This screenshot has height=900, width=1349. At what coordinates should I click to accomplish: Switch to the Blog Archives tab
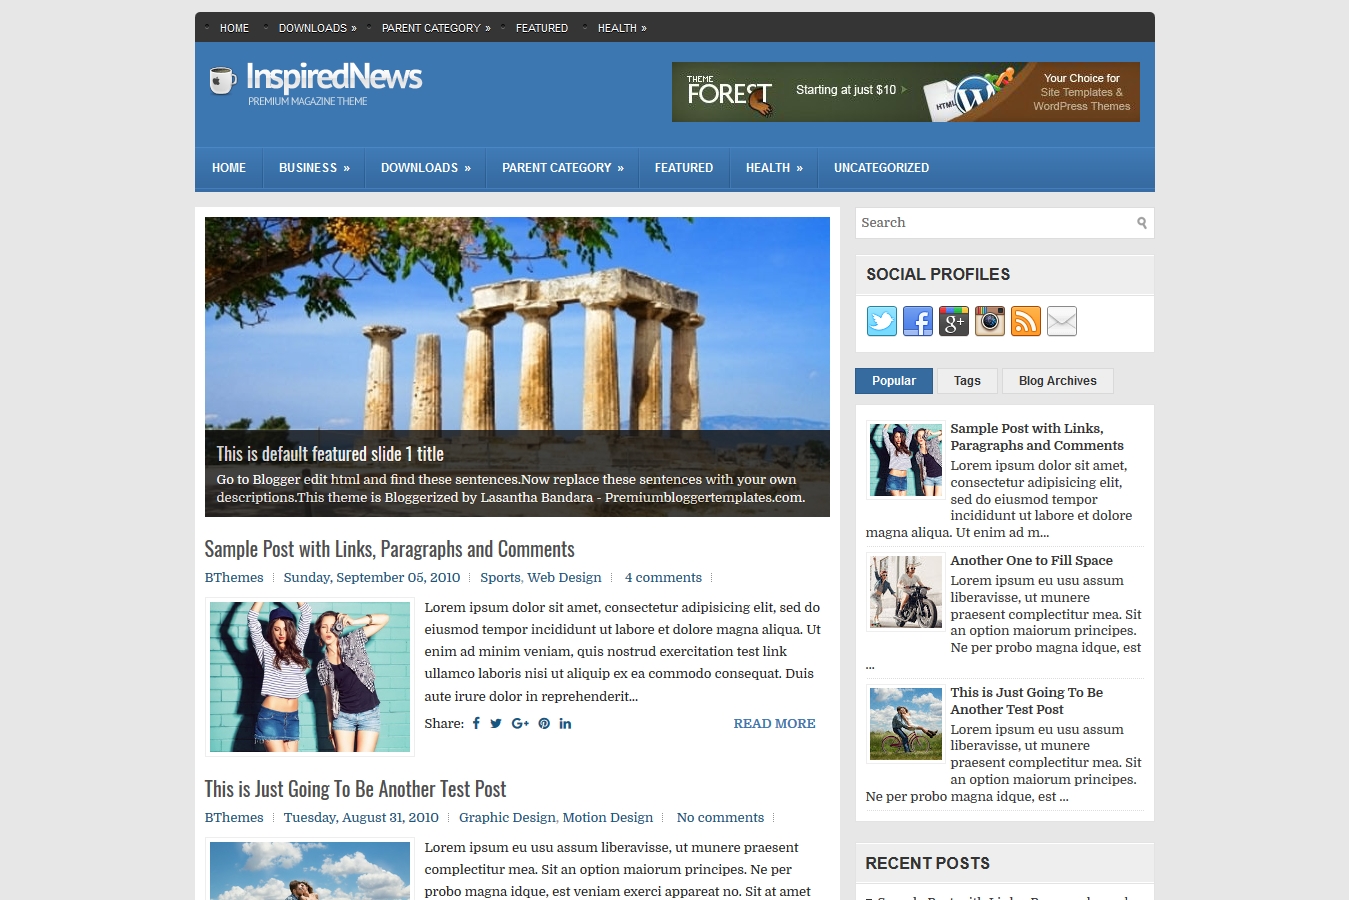pyautogui.click(x=1057, y=381)
